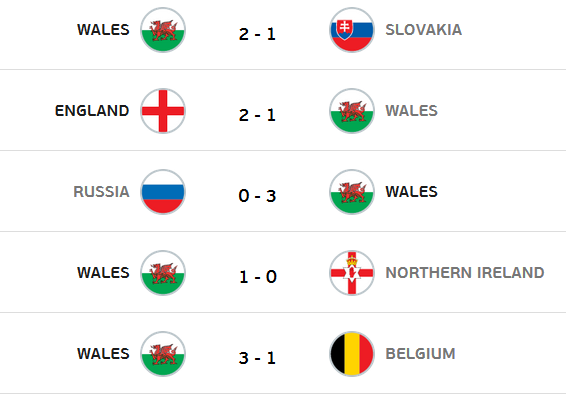Open the Wales 1 - 0 score
Image resolution: width=566 pixels, height=401 pixels.
click(x=258, y=277)
